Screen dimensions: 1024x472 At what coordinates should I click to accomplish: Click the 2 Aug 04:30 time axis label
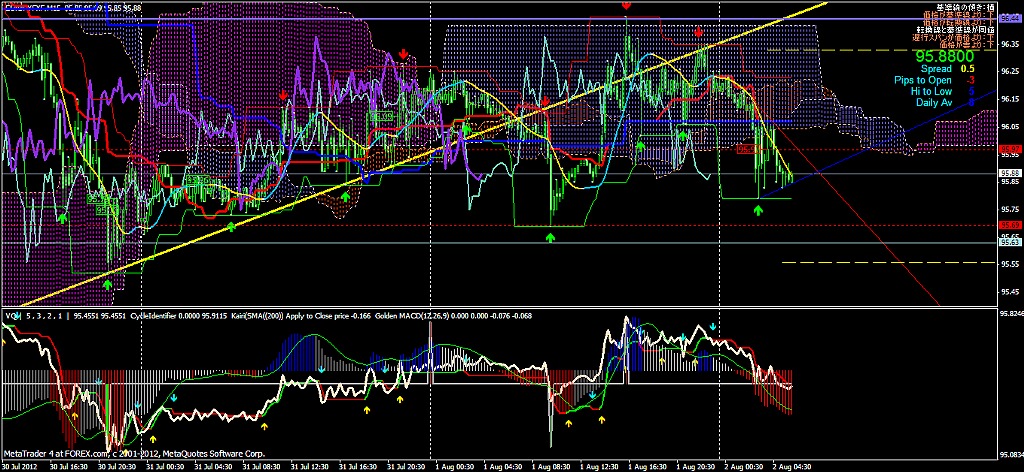788,465
